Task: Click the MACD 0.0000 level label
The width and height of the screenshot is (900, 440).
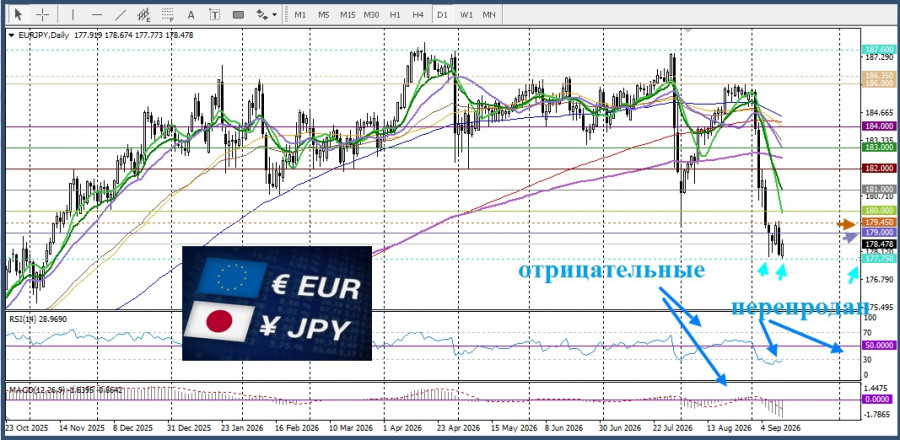Action: (x=879, y=399)
